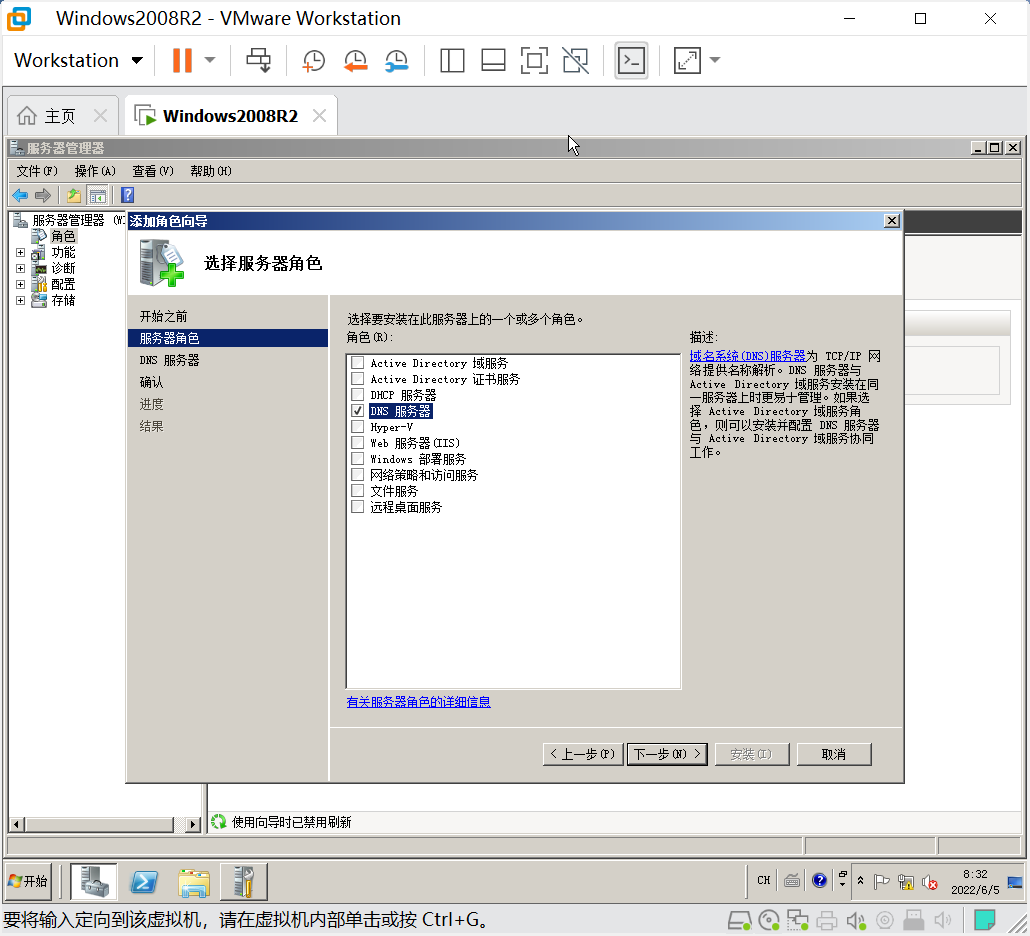
Task: Click the up one level folder icon
Action: 74,195
